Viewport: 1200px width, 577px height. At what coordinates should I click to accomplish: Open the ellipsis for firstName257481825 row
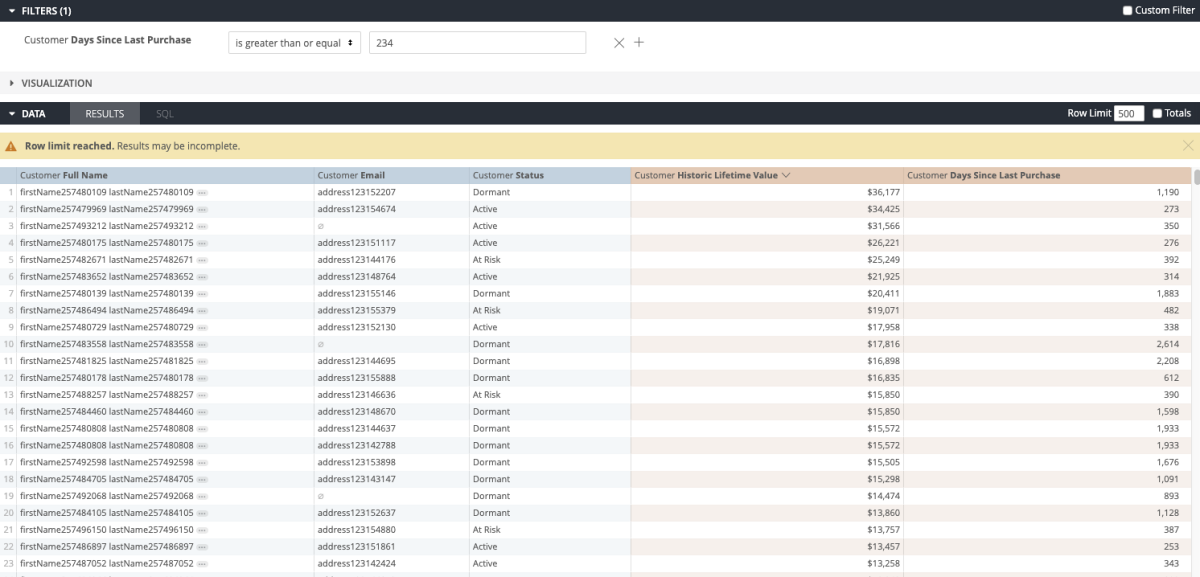(x=202, y=361)
